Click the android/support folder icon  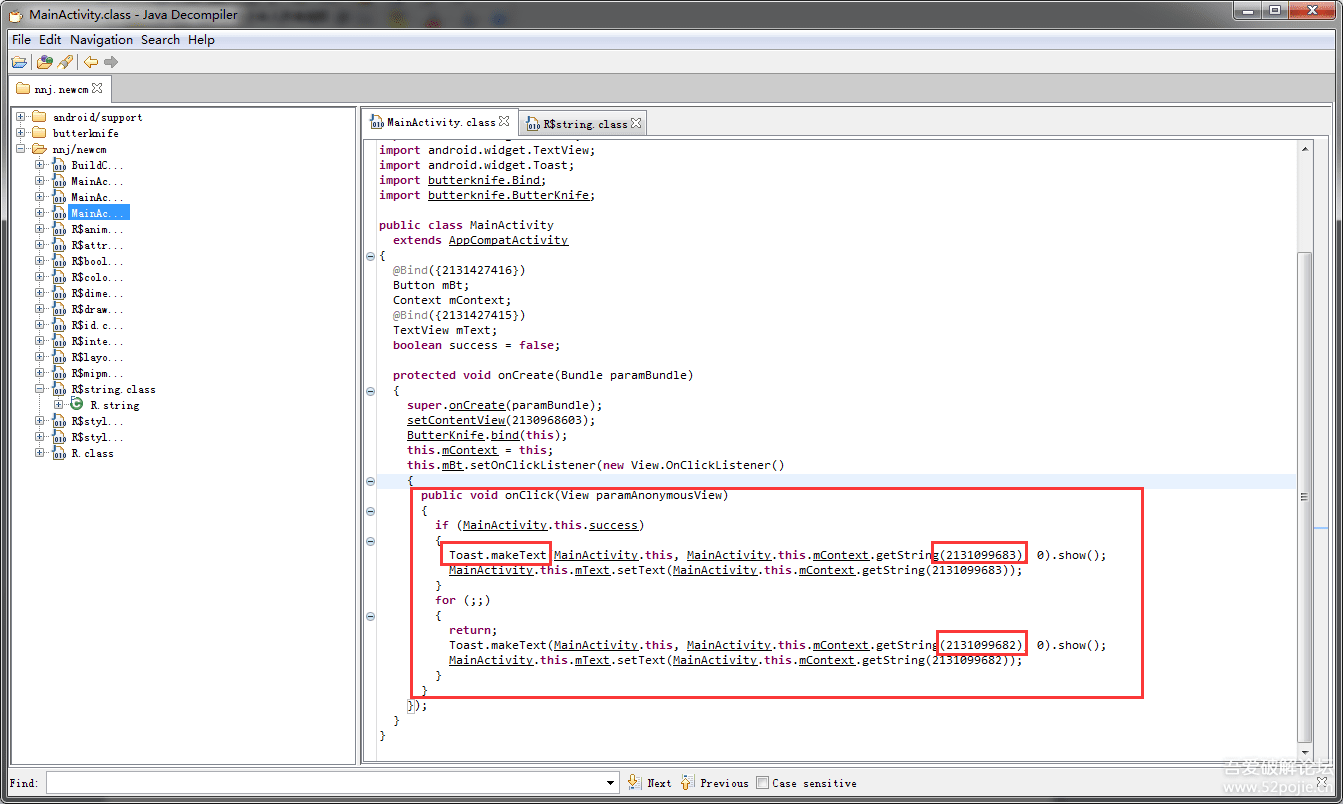pyautogui.click(x=39, y=117)
